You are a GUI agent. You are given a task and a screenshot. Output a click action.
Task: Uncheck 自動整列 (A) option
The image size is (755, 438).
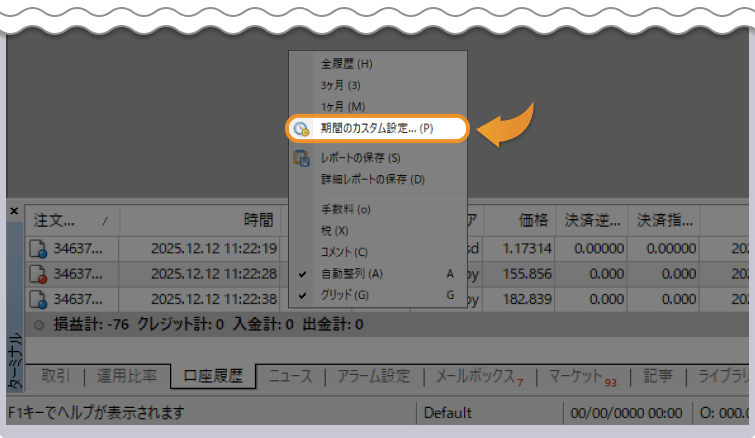[x=378, y=273]
